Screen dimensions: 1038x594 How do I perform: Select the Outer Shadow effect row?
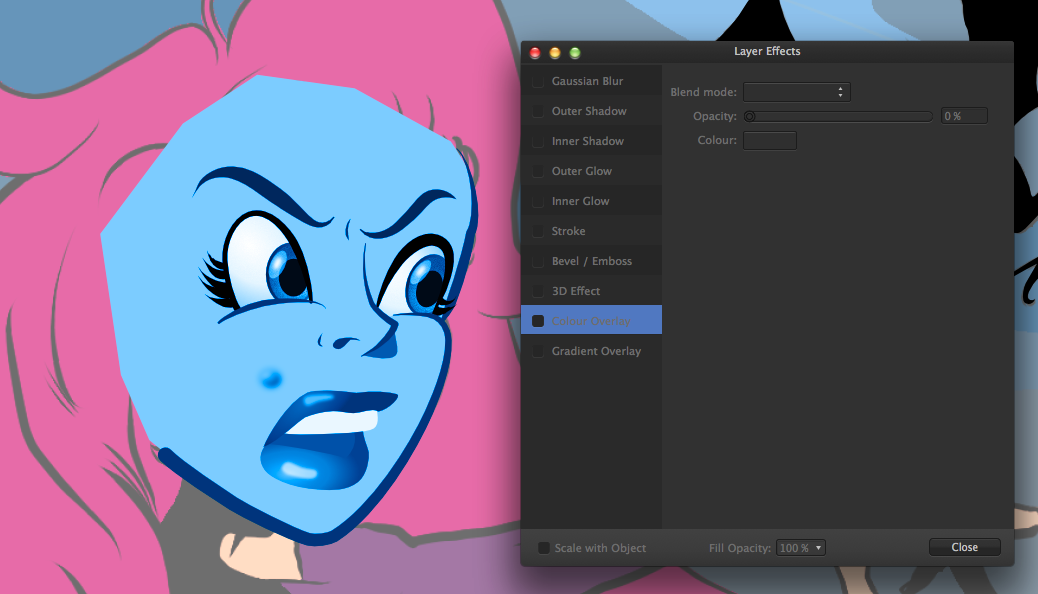(591, 111)
